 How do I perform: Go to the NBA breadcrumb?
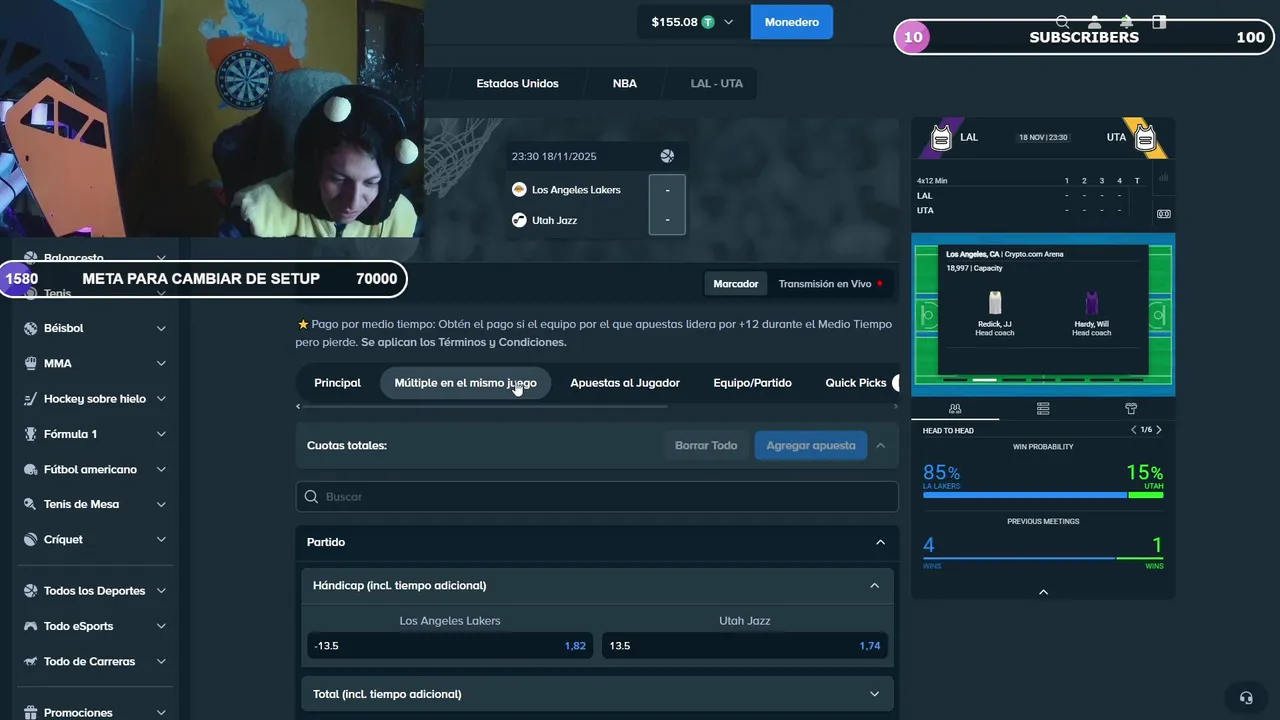point(624,83)
